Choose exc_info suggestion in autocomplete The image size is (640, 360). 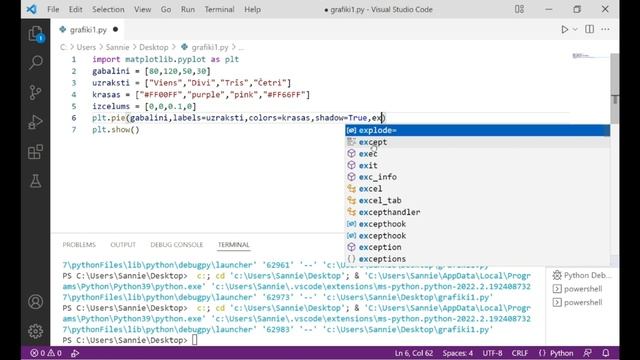pyautogui.click(x=478, y=177)
